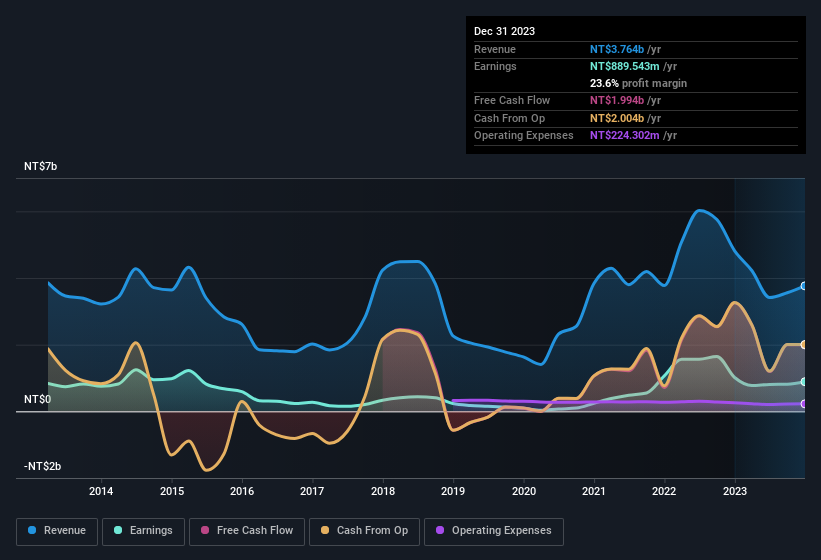Toggle the Operating Expenses legend entry
The width and height of the screenshot is (821, 560).
tap(494, 530)
